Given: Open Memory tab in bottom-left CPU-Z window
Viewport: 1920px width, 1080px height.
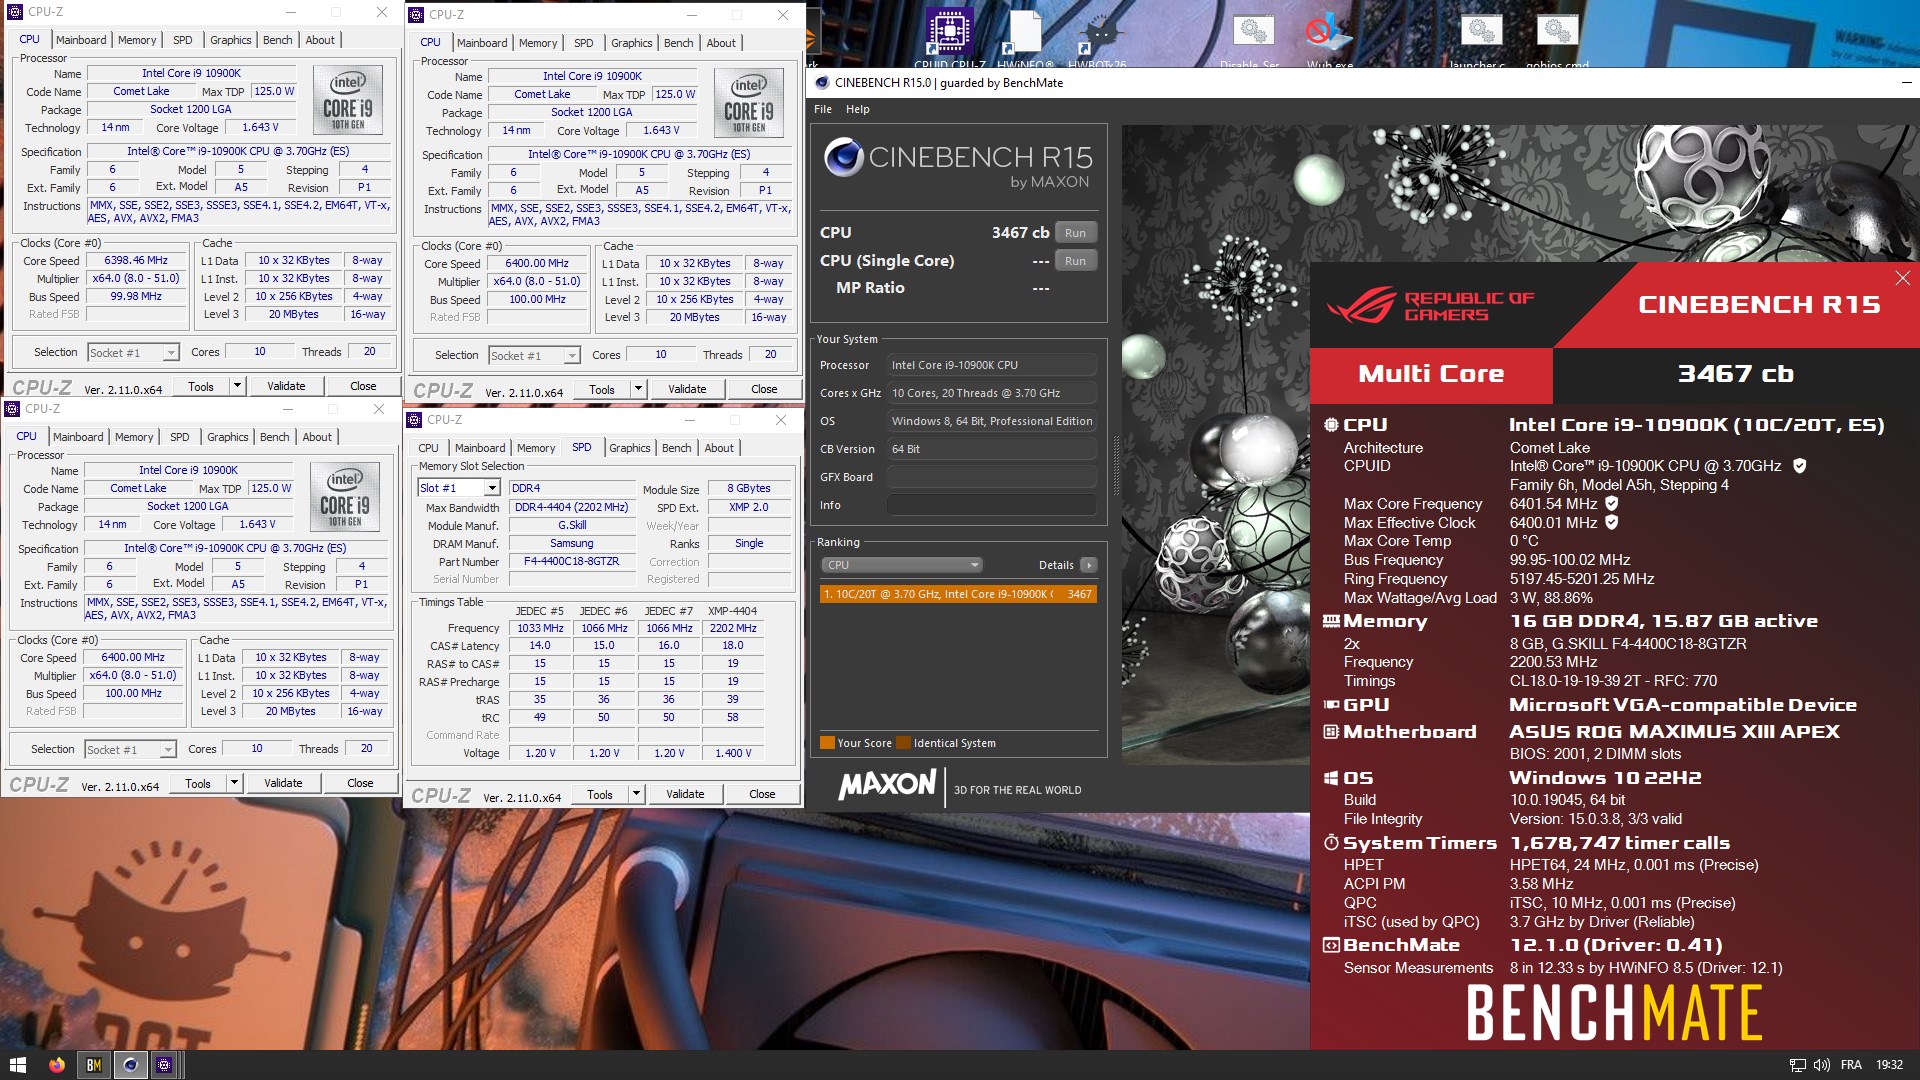Looking at the screenshot, I should tap(134, 437).
